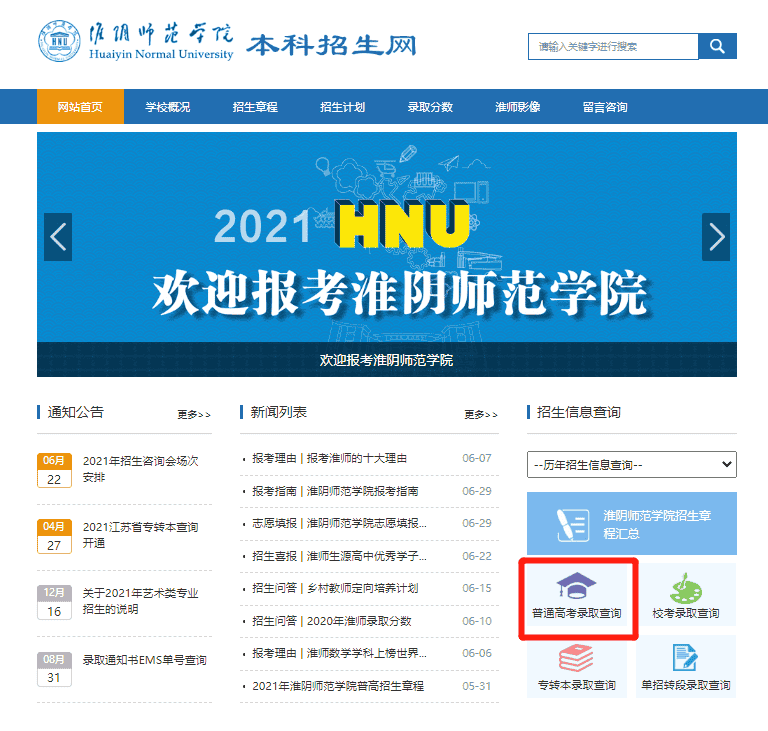Open 关于2021年艺术类专业招生的说明 notice
Screen dimensions: 768x731
[141, 601]
